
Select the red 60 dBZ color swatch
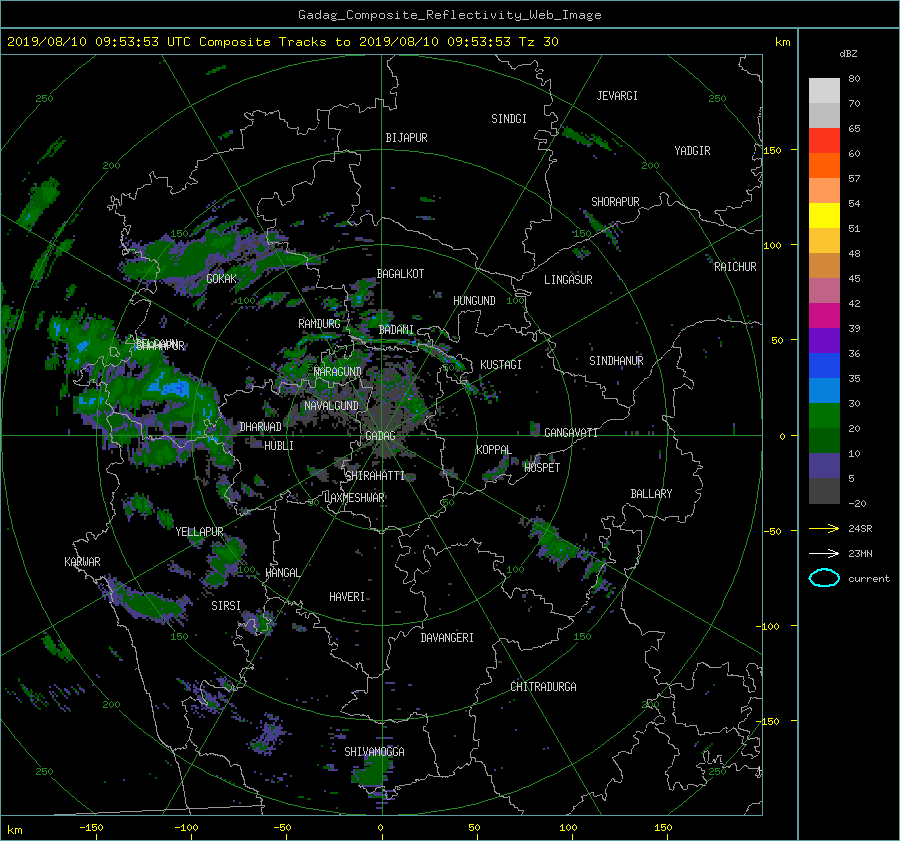point(824,141)
